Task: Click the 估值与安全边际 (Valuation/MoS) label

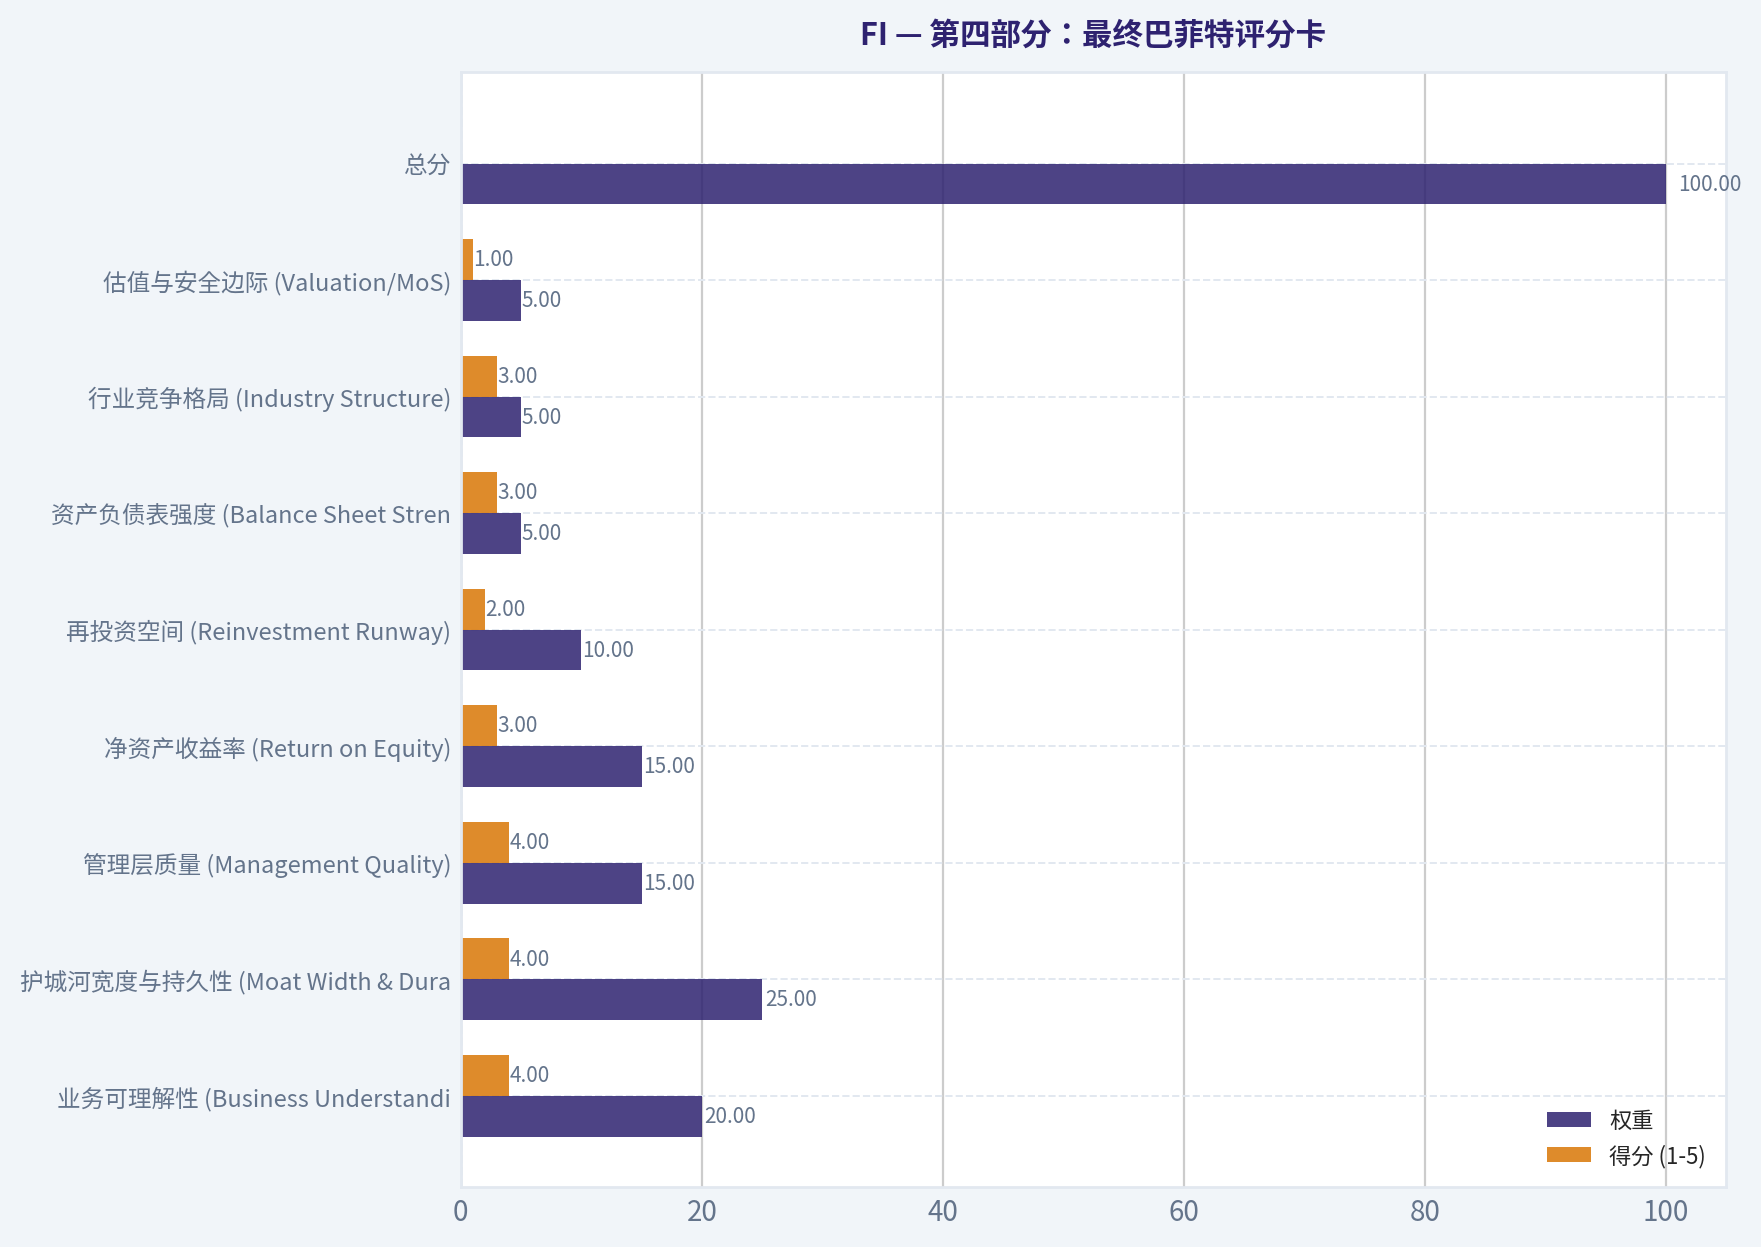Action: pos(277,282)
